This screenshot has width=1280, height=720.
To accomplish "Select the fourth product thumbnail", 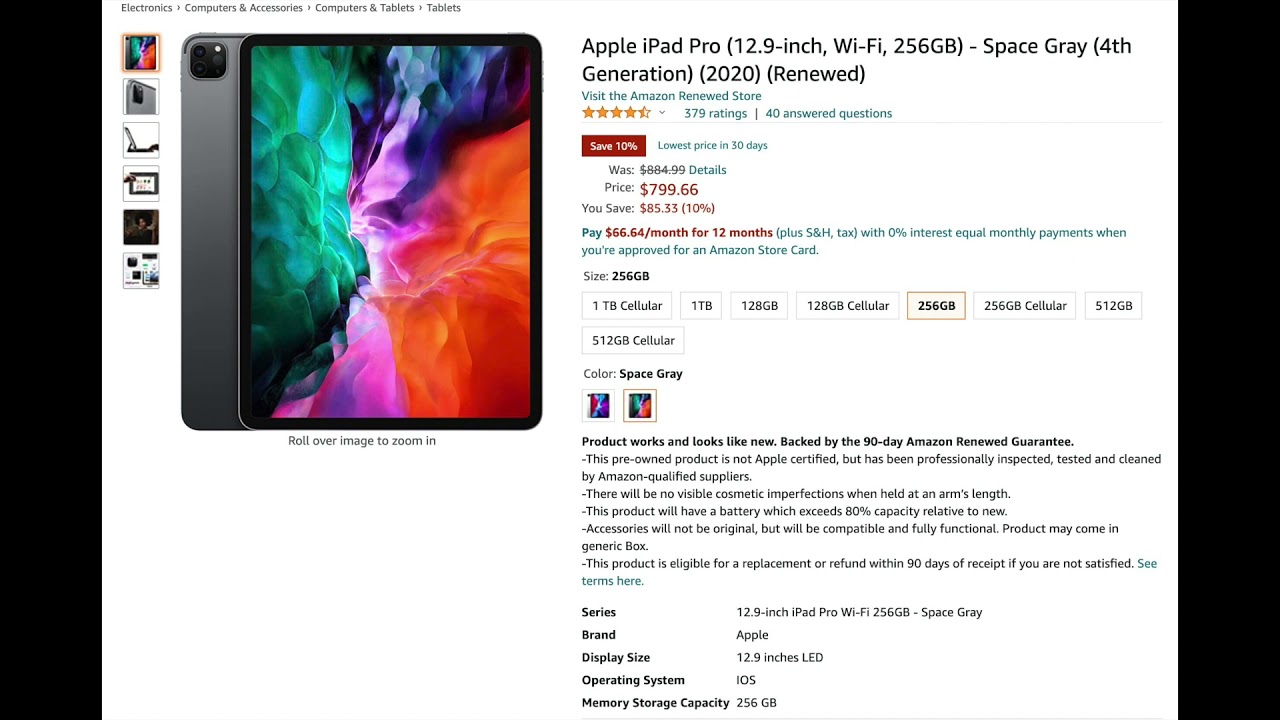I will coord(141,184).
